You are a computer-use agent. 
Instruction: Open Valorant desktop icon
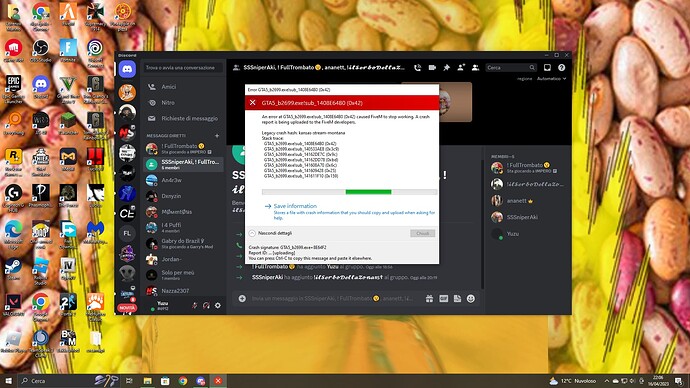point(14,305)
